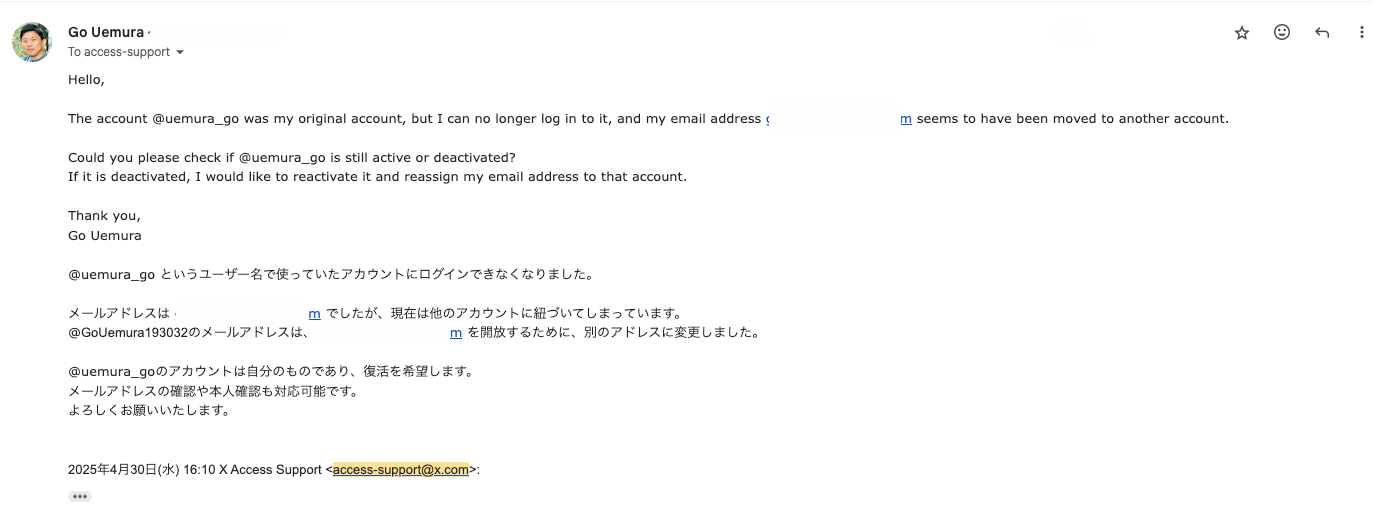
Task: Expand recipient details arrow beside access-support
Action: point(180,52)
